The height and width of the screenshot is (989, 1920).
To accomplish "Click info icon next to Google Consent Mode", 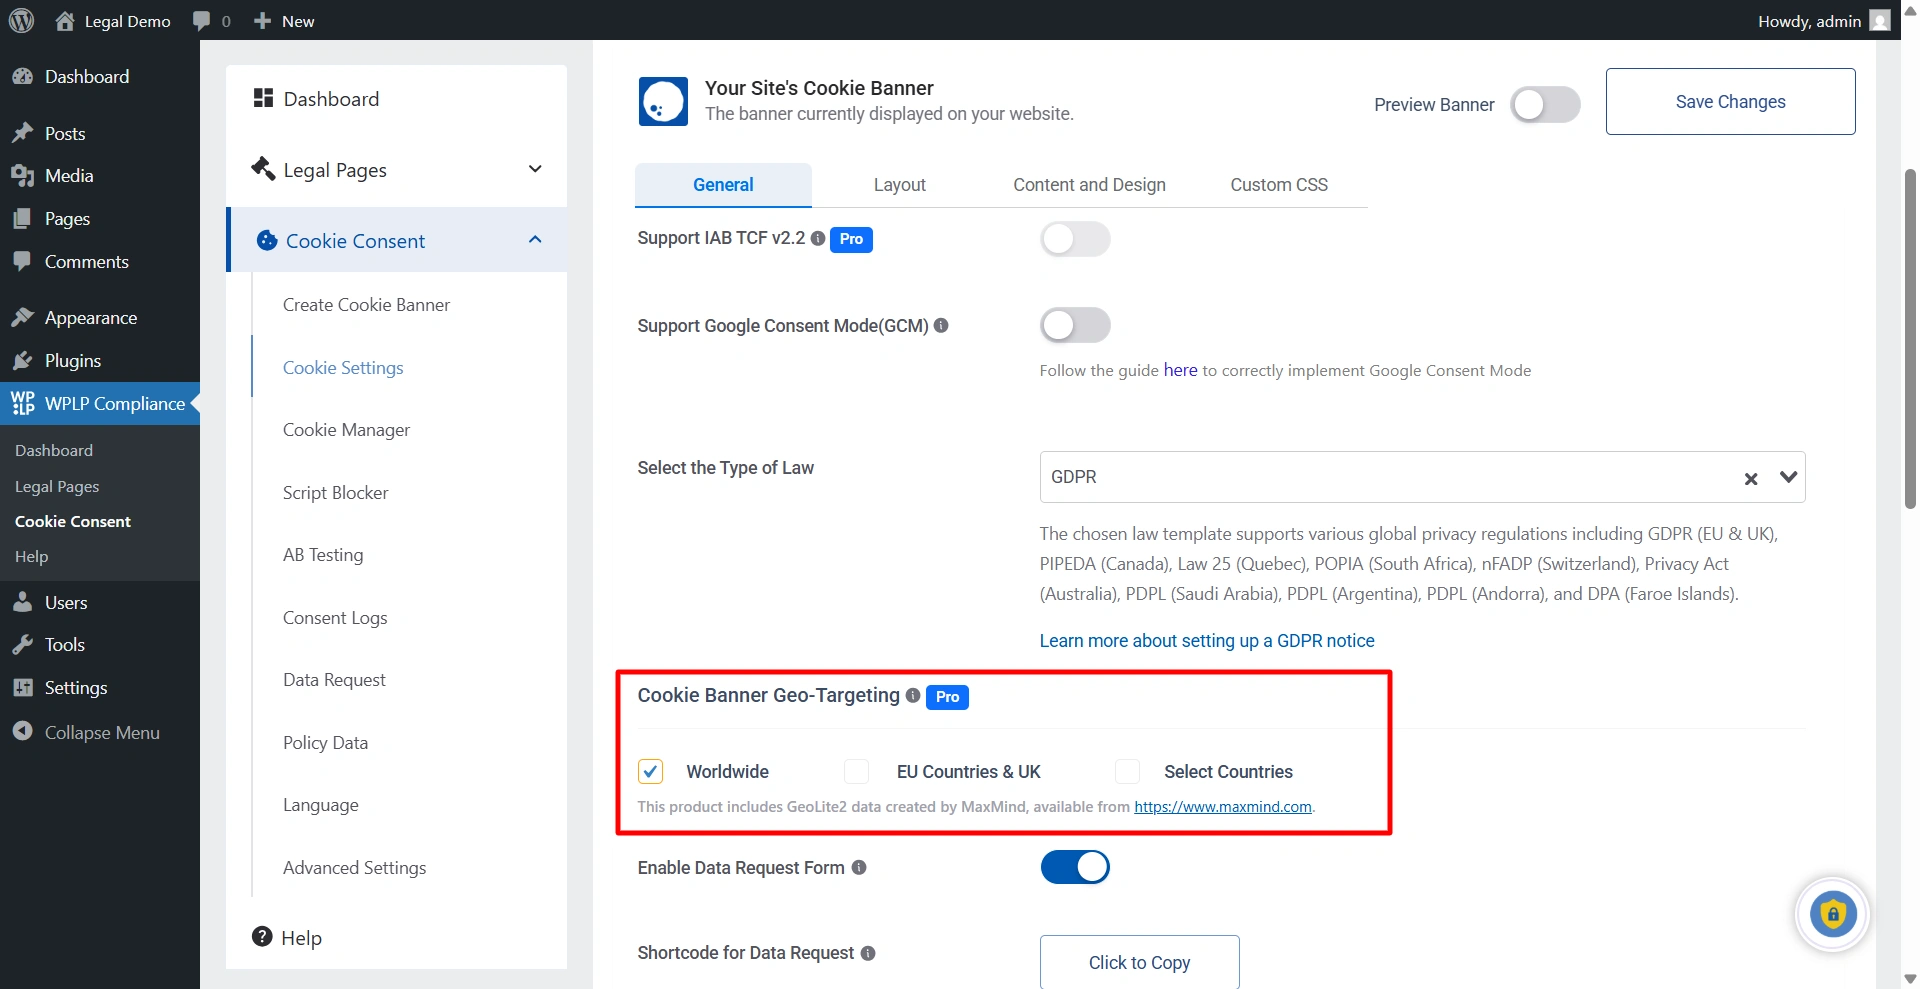I will click(x=941, y=326).
